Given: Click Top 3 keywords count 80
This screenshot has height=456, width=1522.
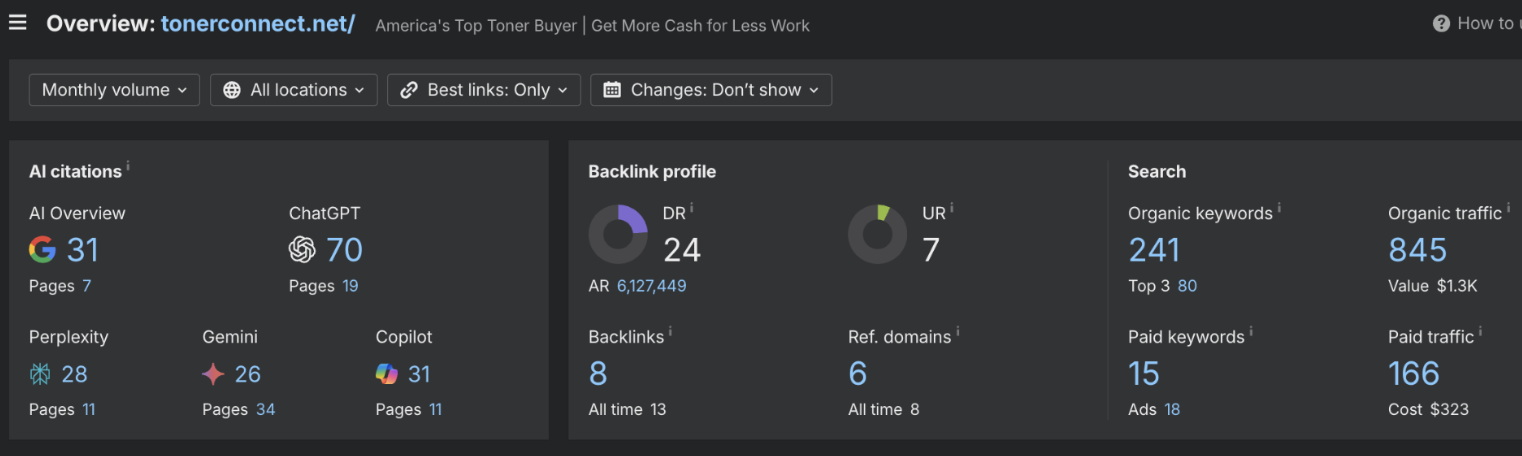Looking at the screenshot, I should pyautogui.click(x=1187, y=286).
